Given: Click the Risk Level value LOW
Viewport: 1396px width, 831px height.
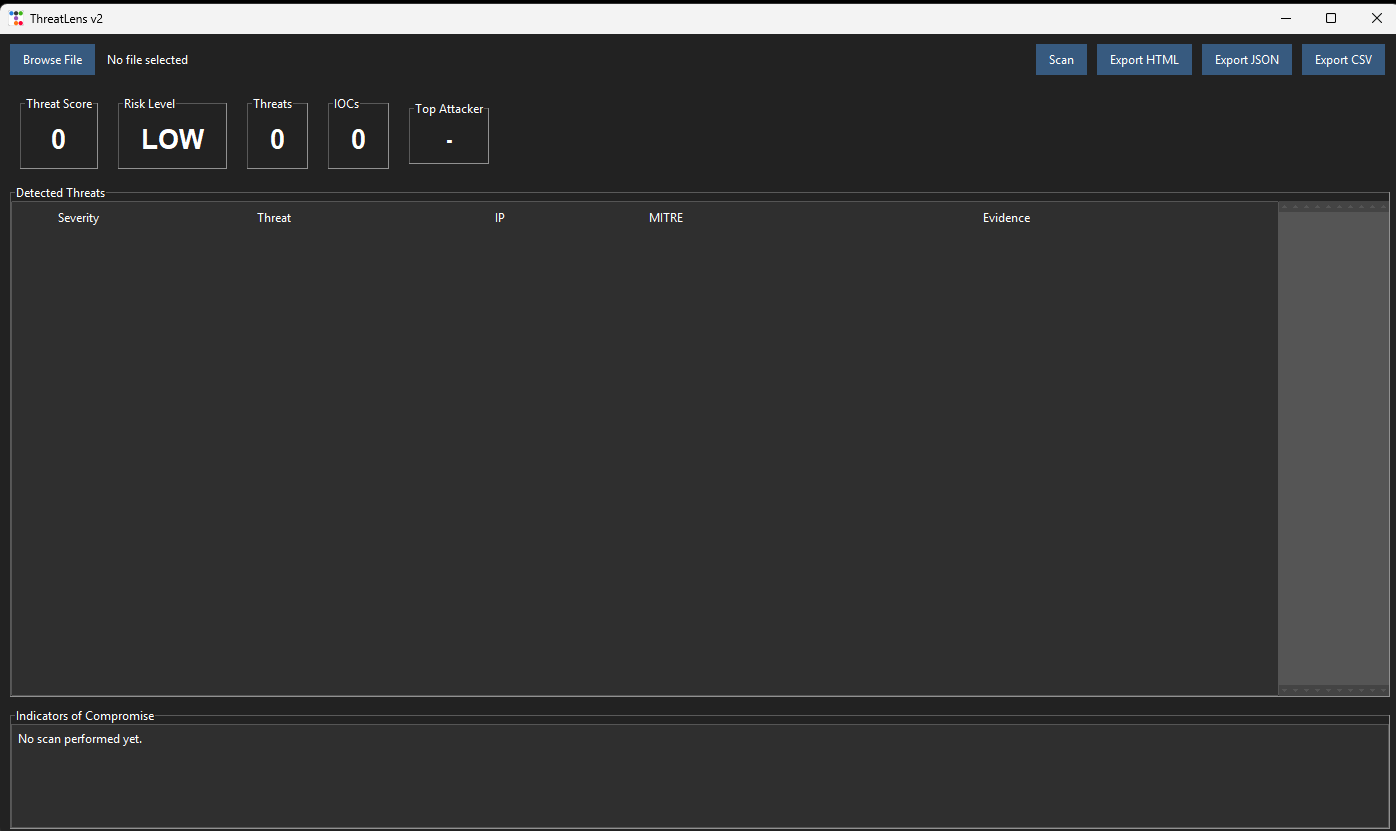Looking at the screenshot, I should (173, 139).
